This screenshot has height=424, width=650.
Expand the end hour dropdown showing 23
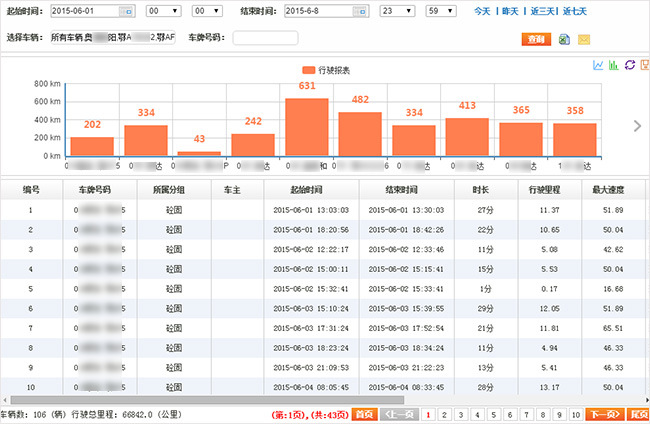398,11
